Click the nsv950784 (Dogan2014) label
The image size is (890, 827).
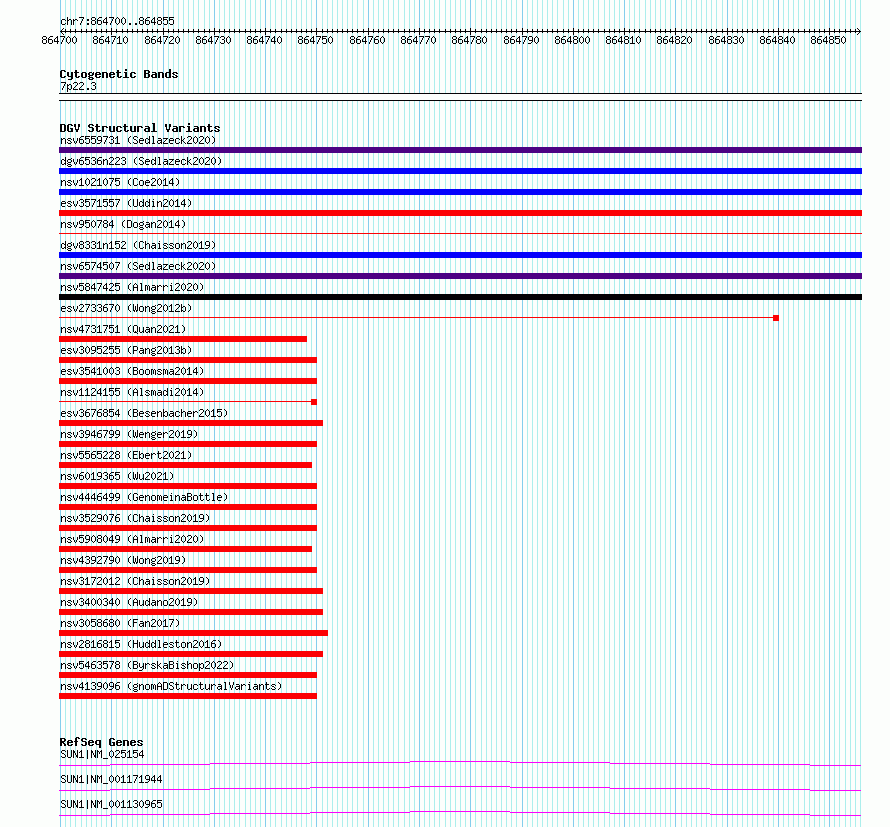(123, 224)
